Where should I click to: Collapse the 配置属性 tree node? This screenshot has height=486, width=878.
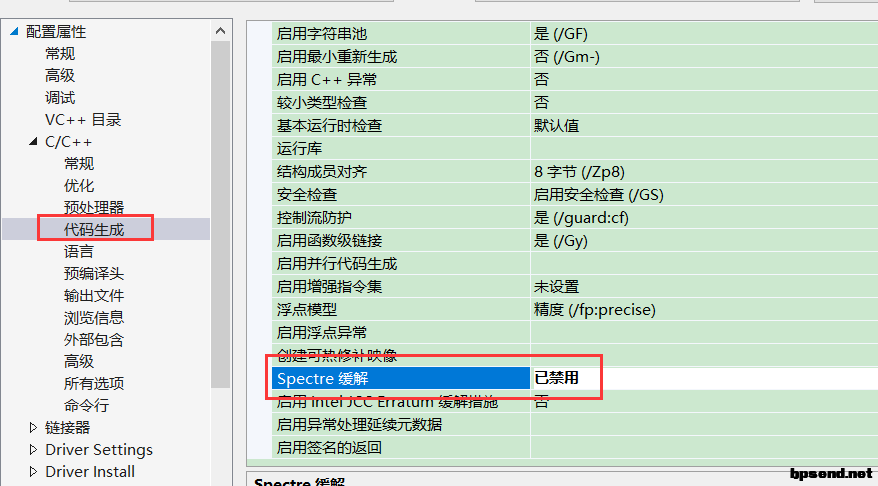point(15,31)
